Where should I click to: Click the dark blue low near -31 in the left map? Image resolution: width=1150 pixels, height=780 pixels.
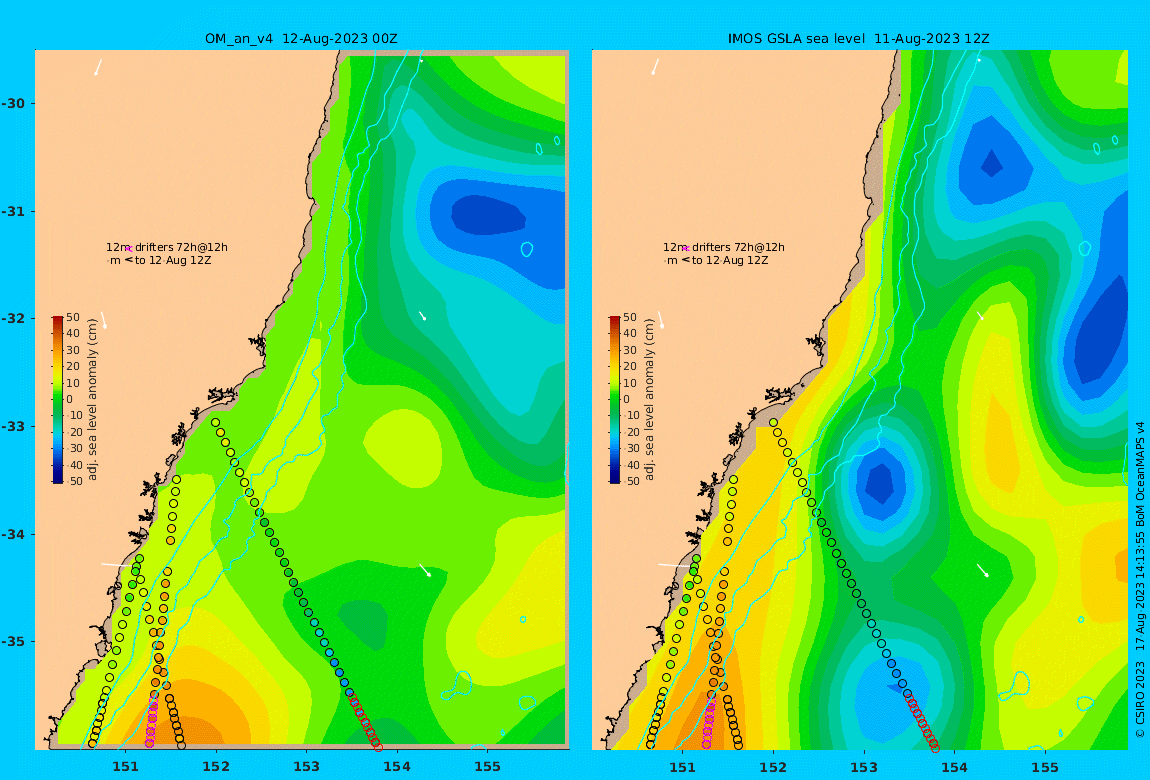pos(488,216)
